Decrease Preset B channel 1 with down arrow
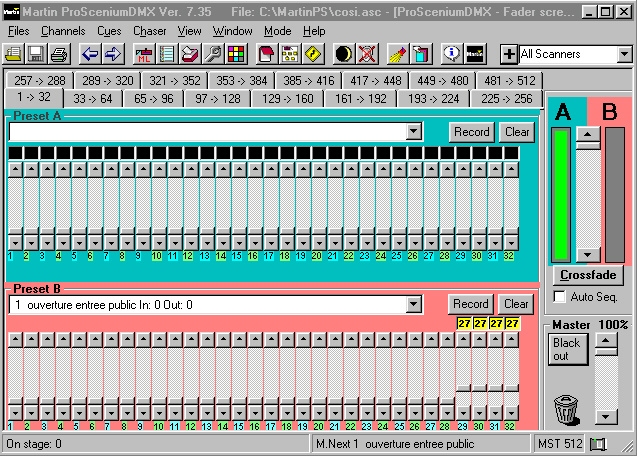Screen dimensions: 637x456 (15, 413)
